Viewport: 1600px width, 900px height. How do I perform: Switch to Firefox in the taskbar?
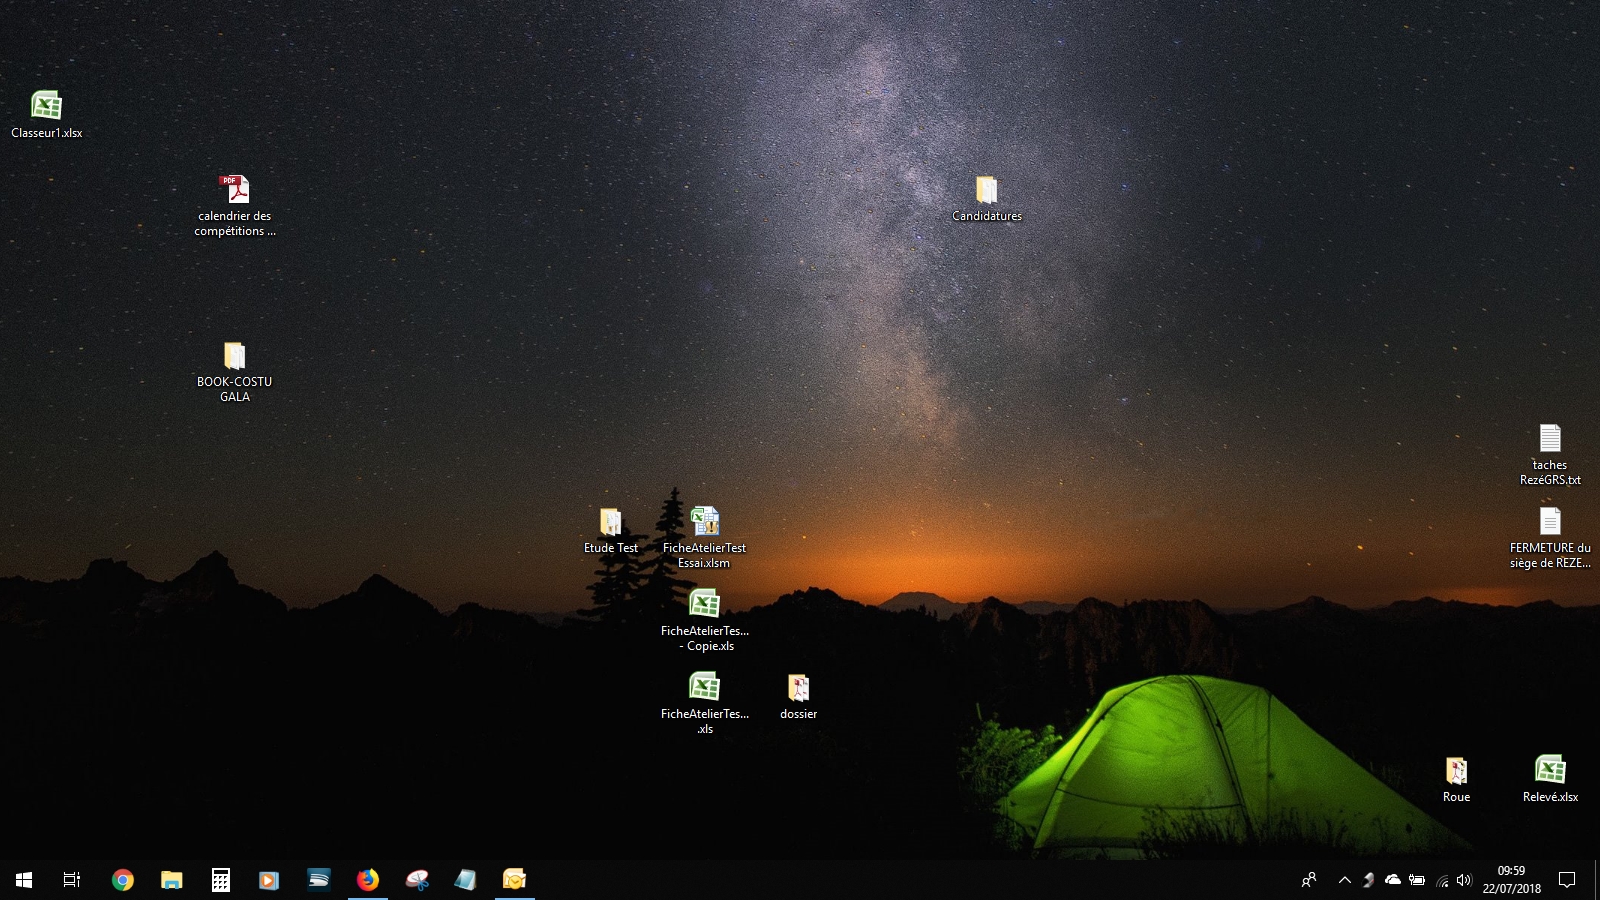[368, 880]
